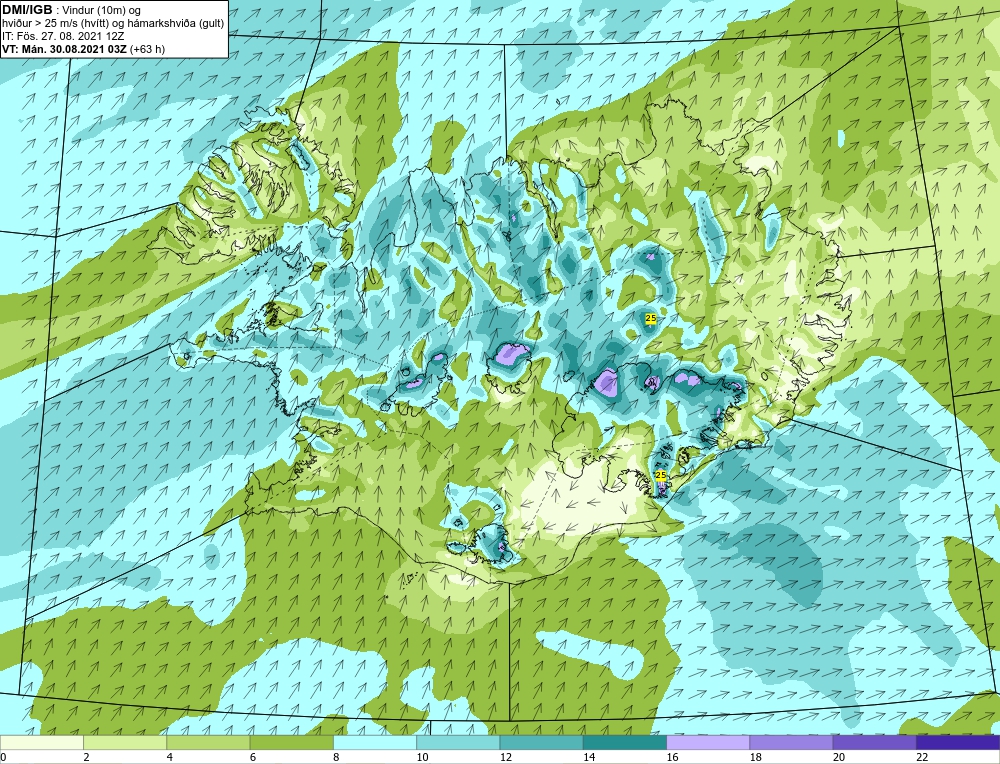
Task: Click the dark teal 14–16 legend swatch
Action: tap(624, 742)
